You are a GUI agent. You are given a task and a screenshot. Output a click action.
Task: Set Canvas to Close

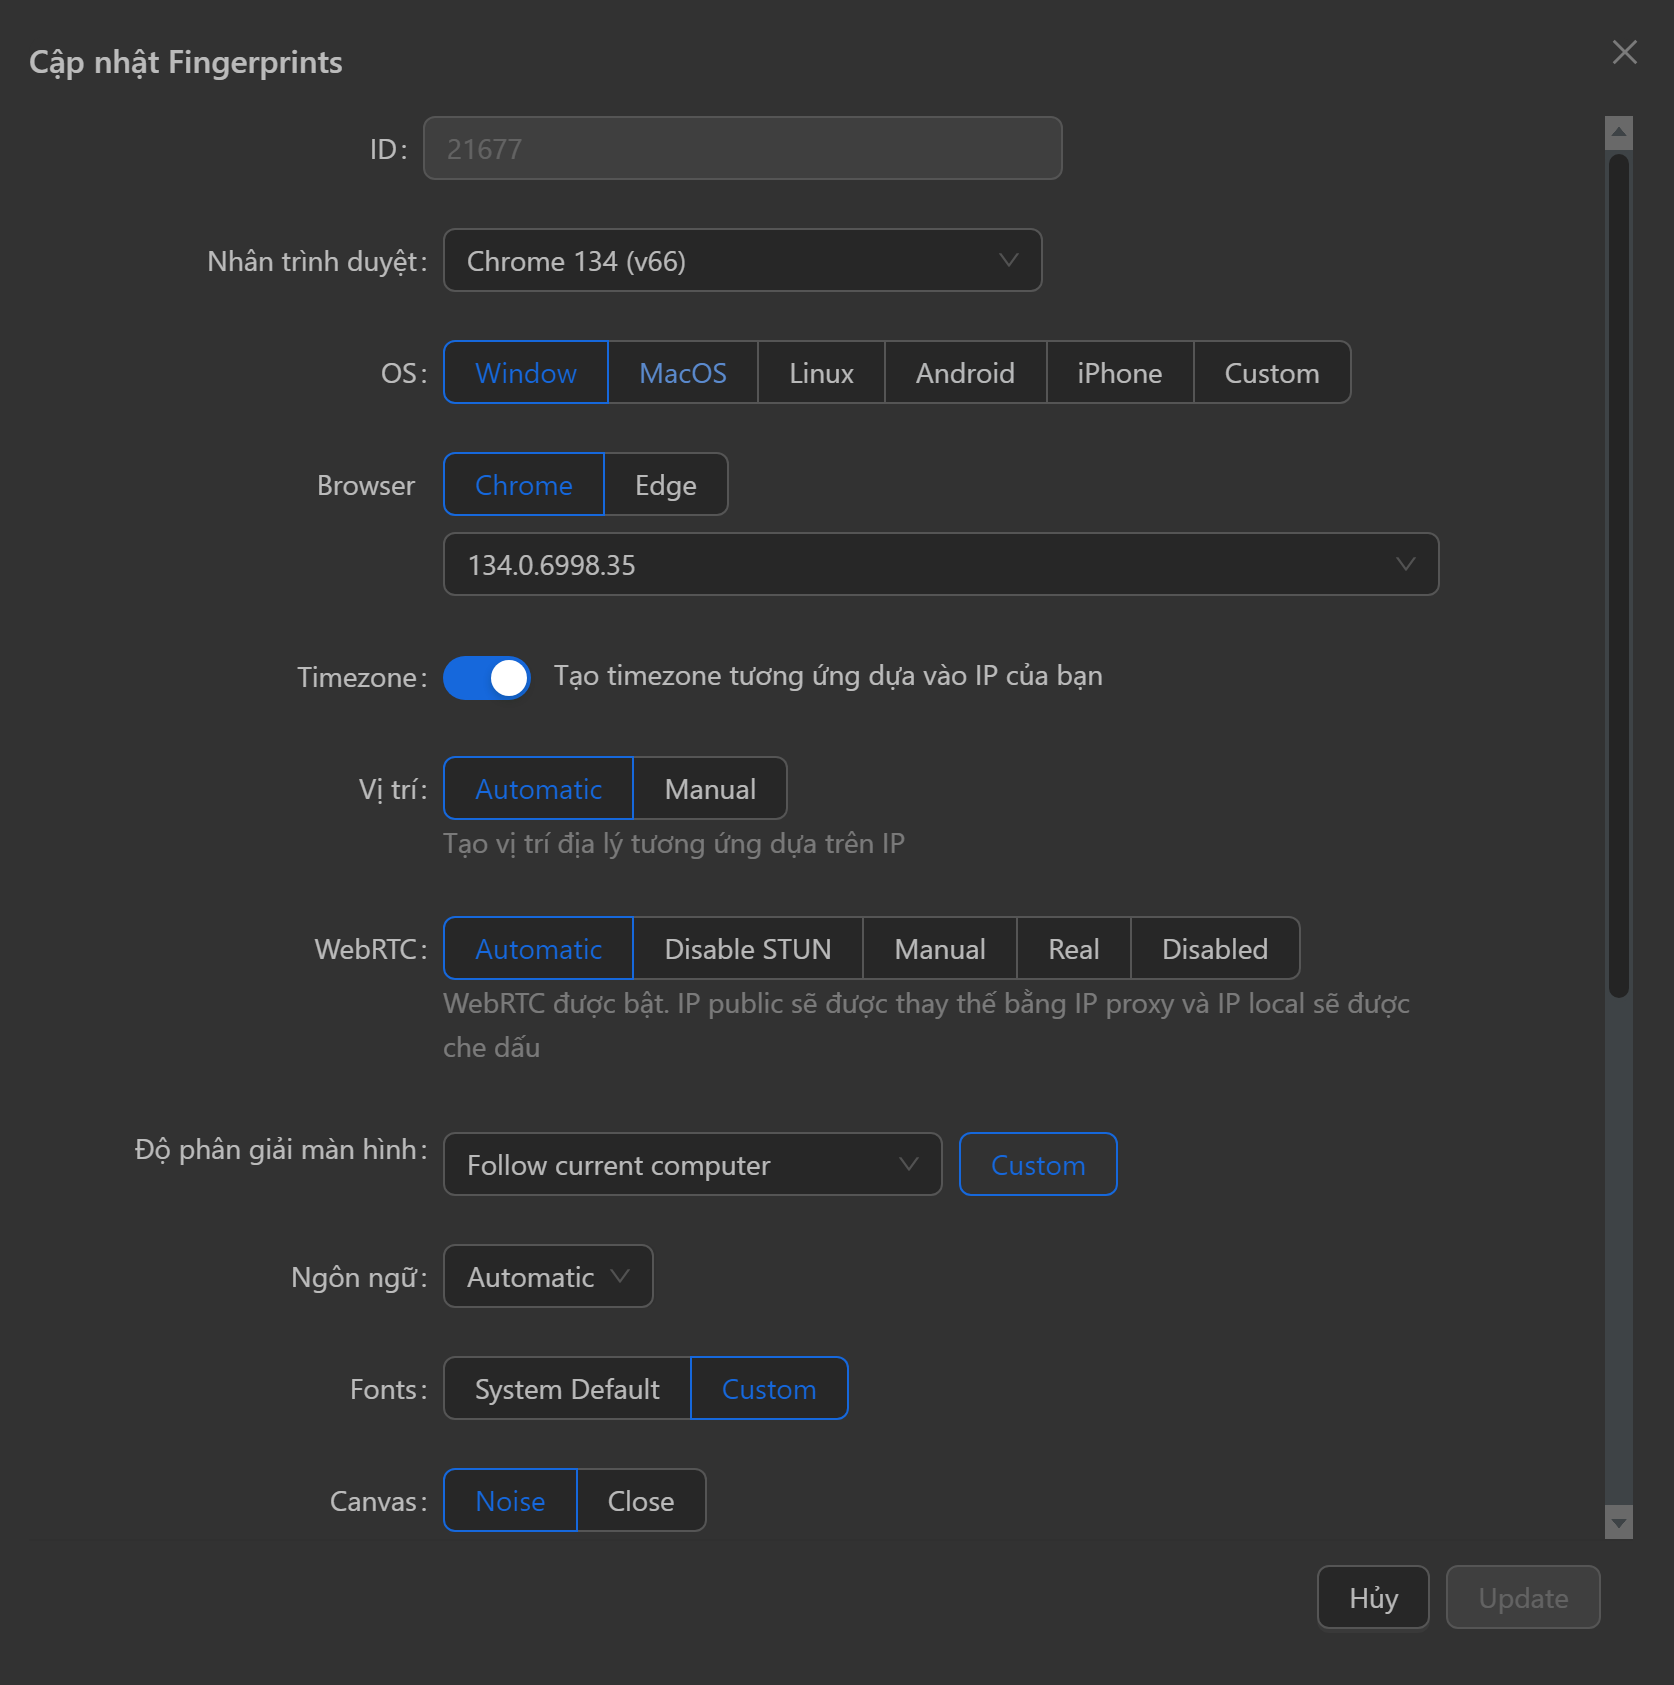(641, 1500)
